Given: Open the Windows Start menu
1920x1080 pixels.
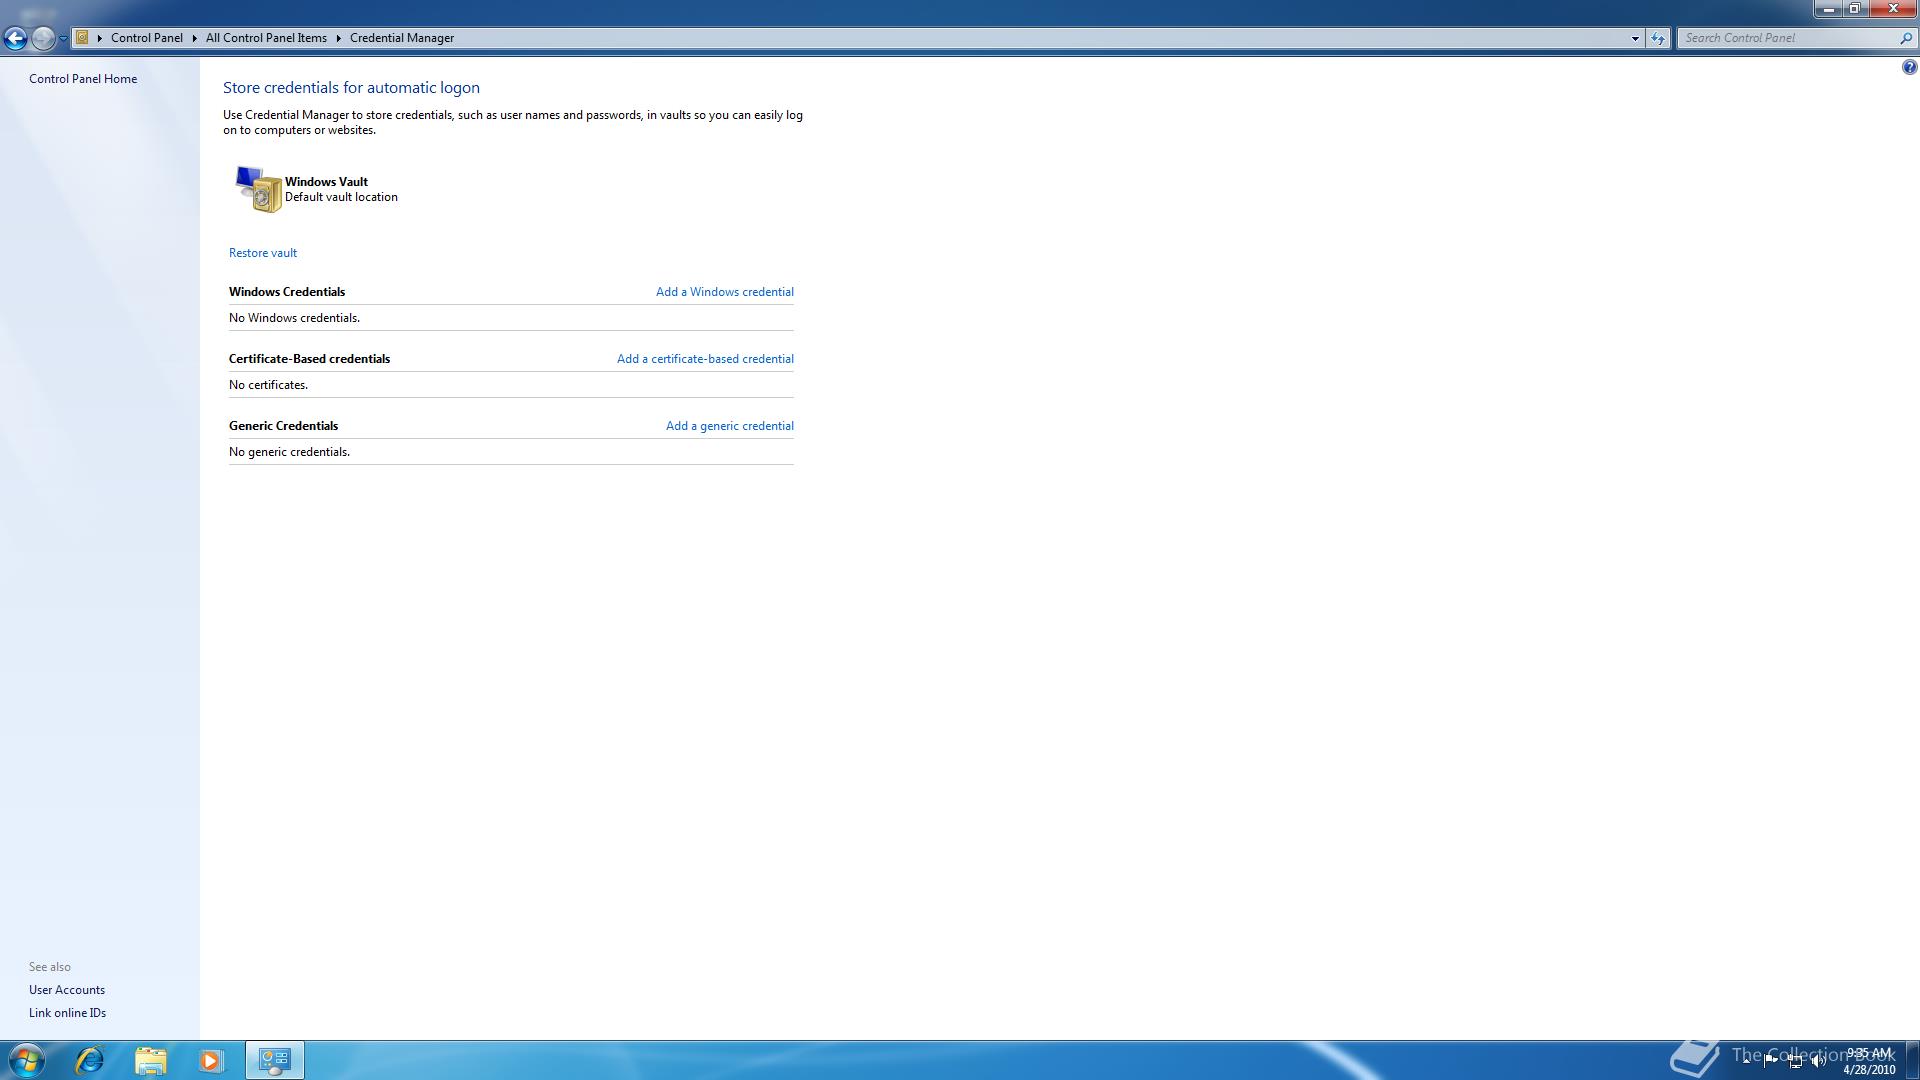Looking at the screenshot, I should pos(26,1060).
